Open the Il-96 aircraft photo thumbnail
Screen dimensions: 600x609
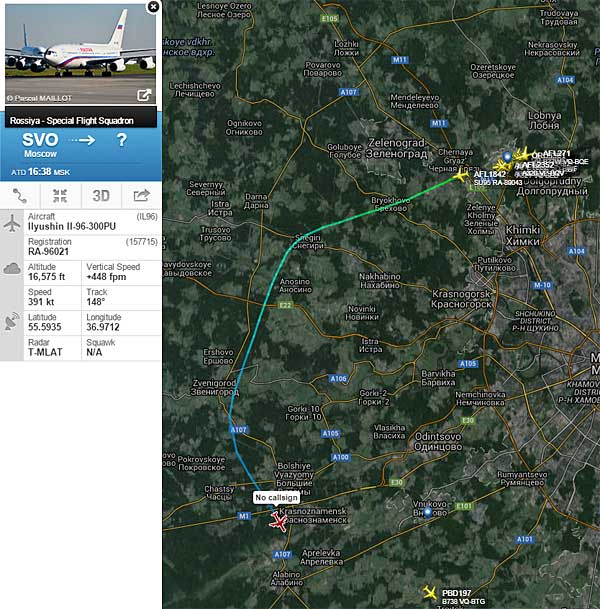point(80,54)
